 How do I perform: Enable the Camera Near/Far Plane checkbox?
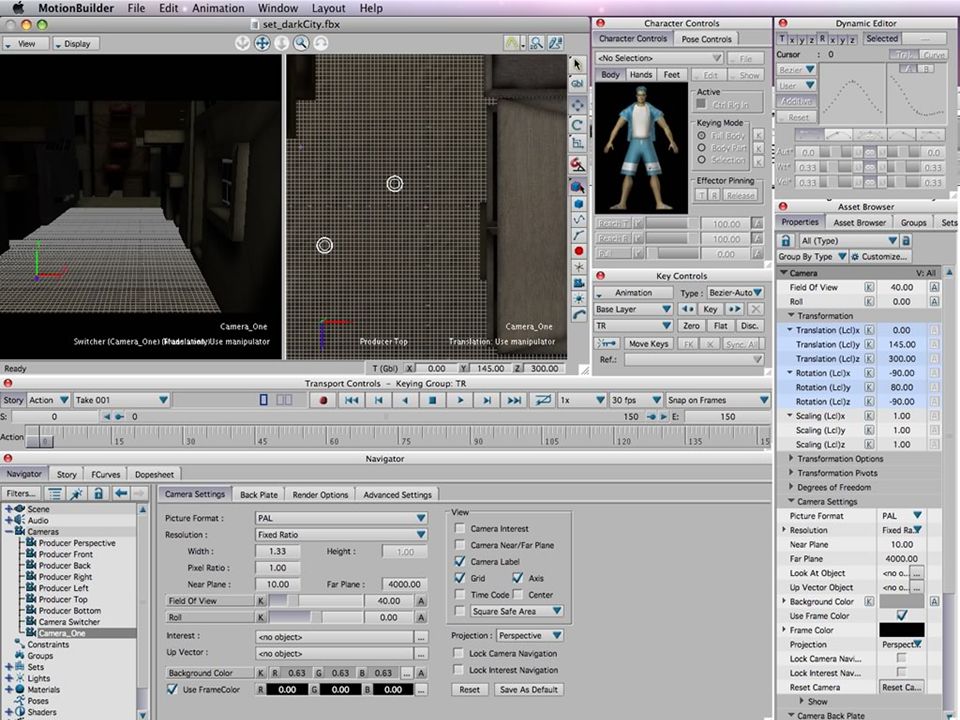tap(459, 544)
